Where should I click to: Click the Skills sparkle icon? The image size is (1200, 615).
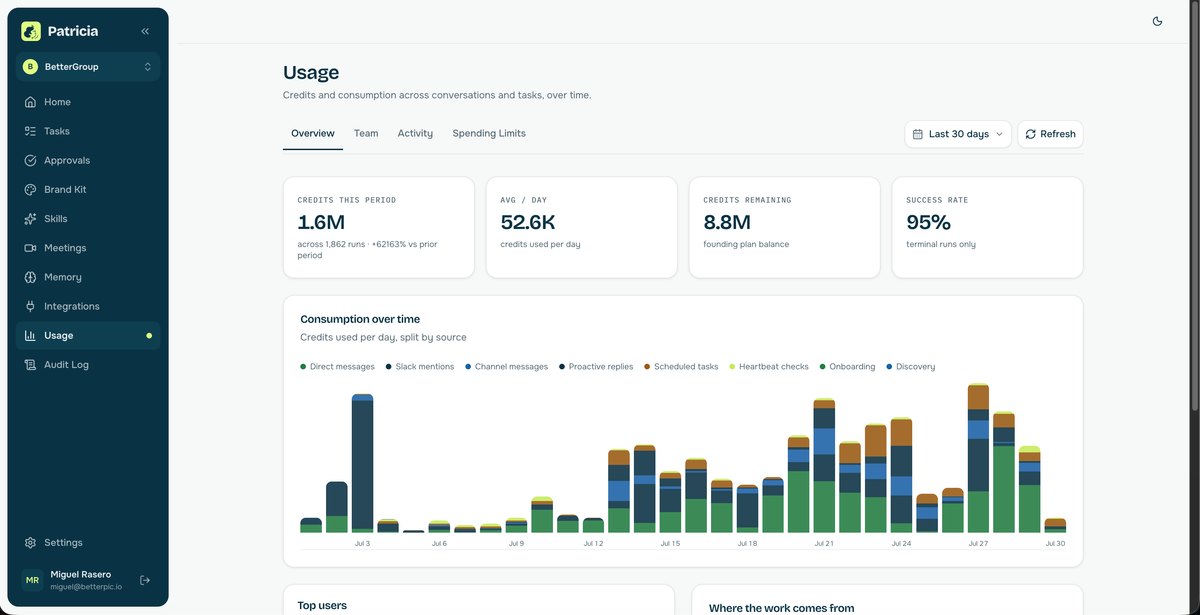pos(30,218)
